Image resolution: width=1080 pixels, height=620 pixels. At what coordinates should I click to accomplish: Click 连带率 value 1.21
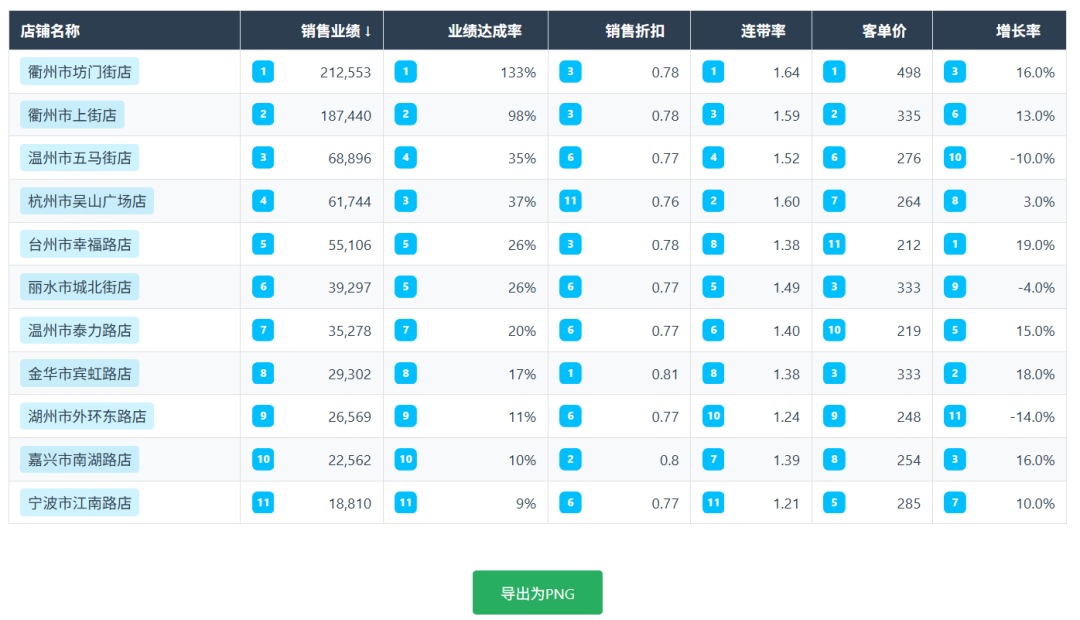(786, 504)
